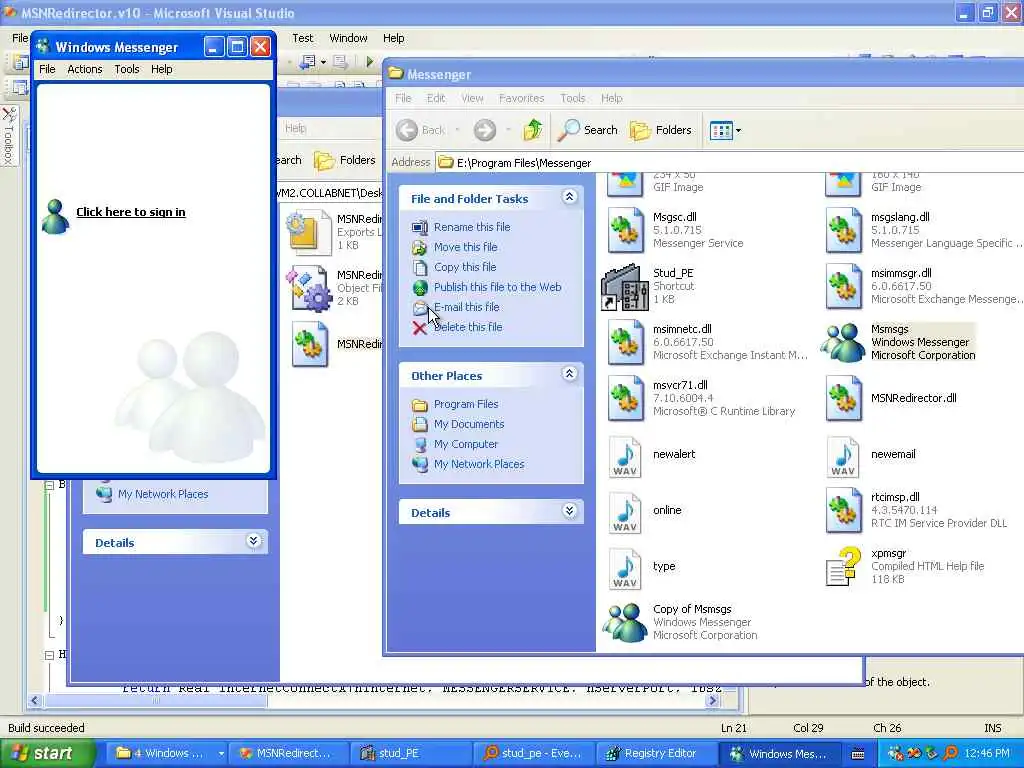The height and width of the screenshot is (768, 1024).
Task: Open the Stud_PE shortcut icon
Action: 624,287
